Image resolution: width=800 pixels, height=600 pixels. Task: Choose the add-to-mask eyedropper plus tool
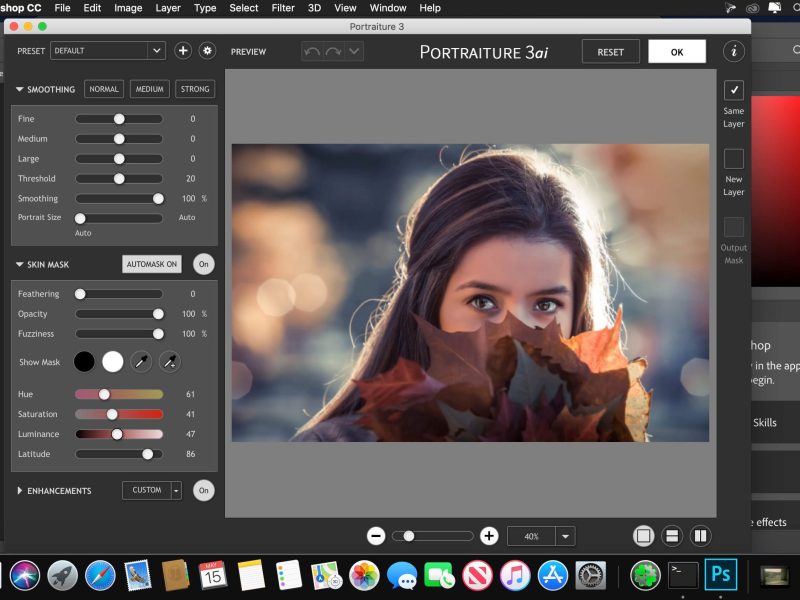click(x=169, y=362)
